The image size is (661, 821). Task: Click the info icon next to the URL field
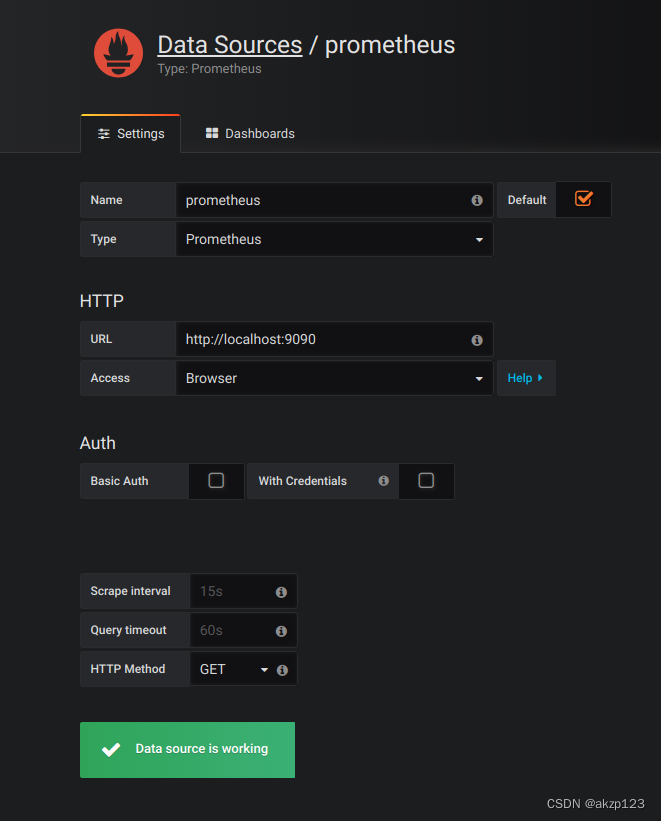coord(477,339)
